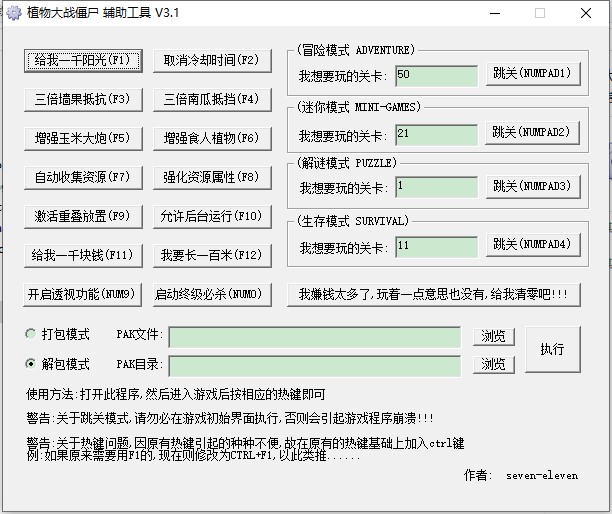Image resolution: width=612 pixels, height=514 pixels.
Task: Click 浏览 button beside PAK文件
Action: (494, 336)
